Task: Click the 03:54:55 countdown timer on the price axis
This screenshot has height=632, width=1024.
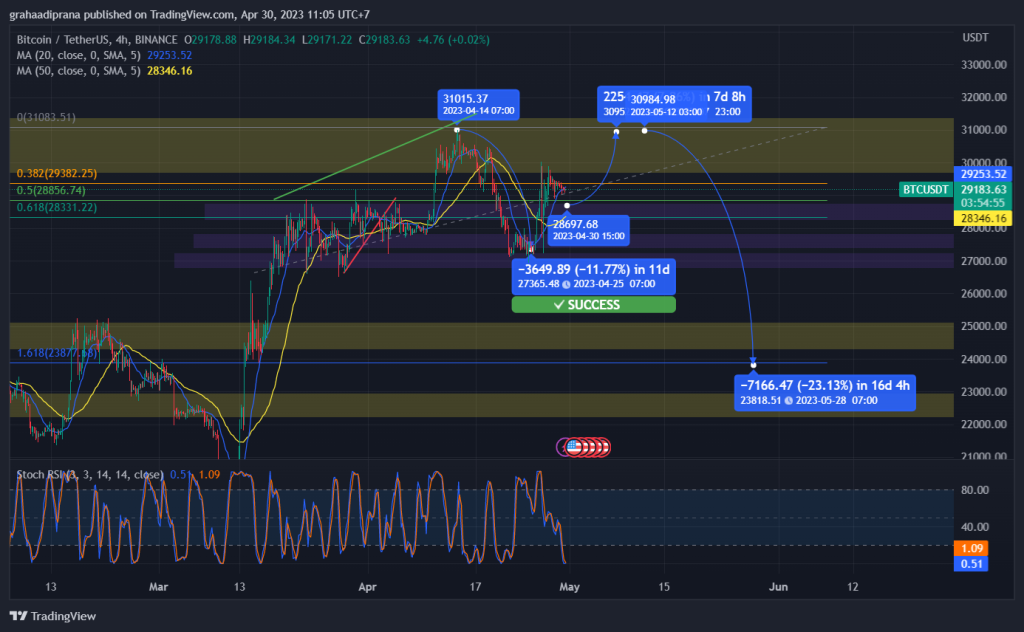Action: pyautogui.click(x=983, y=203)
